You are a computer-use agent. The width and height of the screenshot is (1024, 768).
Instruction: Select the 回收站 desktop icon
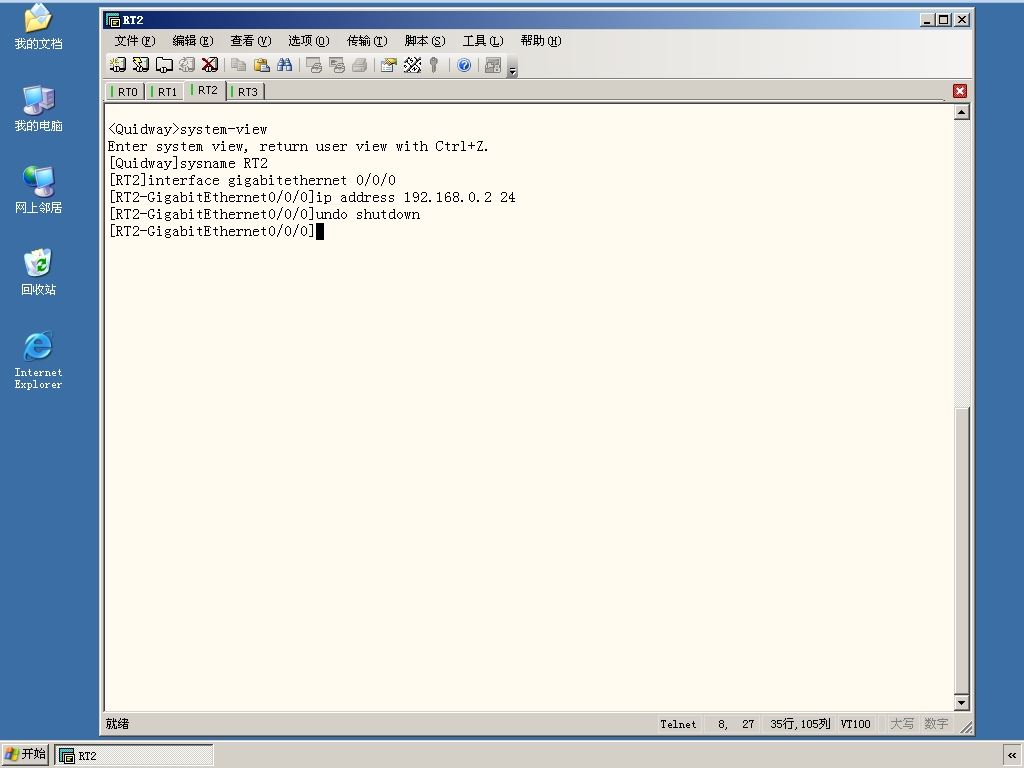(x=39, y=272)
